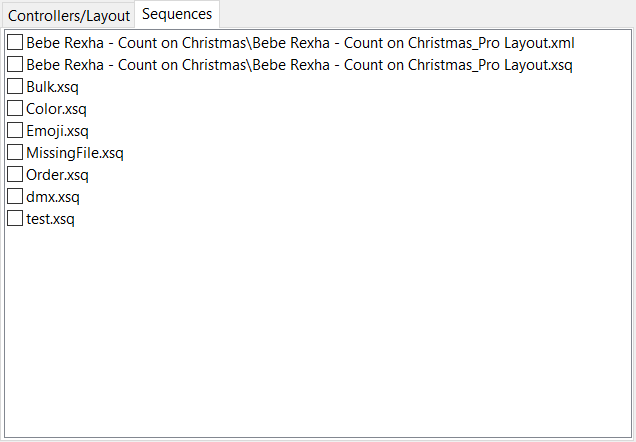Click the Color.xsq filename label
Screen dimensions: 636x442
click(56, 109)
